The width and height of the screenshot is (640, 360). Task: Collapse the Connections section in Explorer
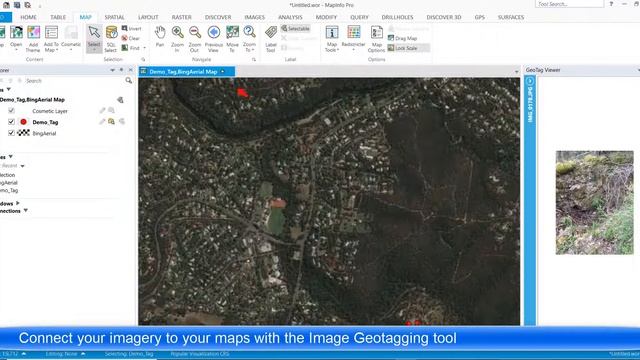[x=26, y=211]
